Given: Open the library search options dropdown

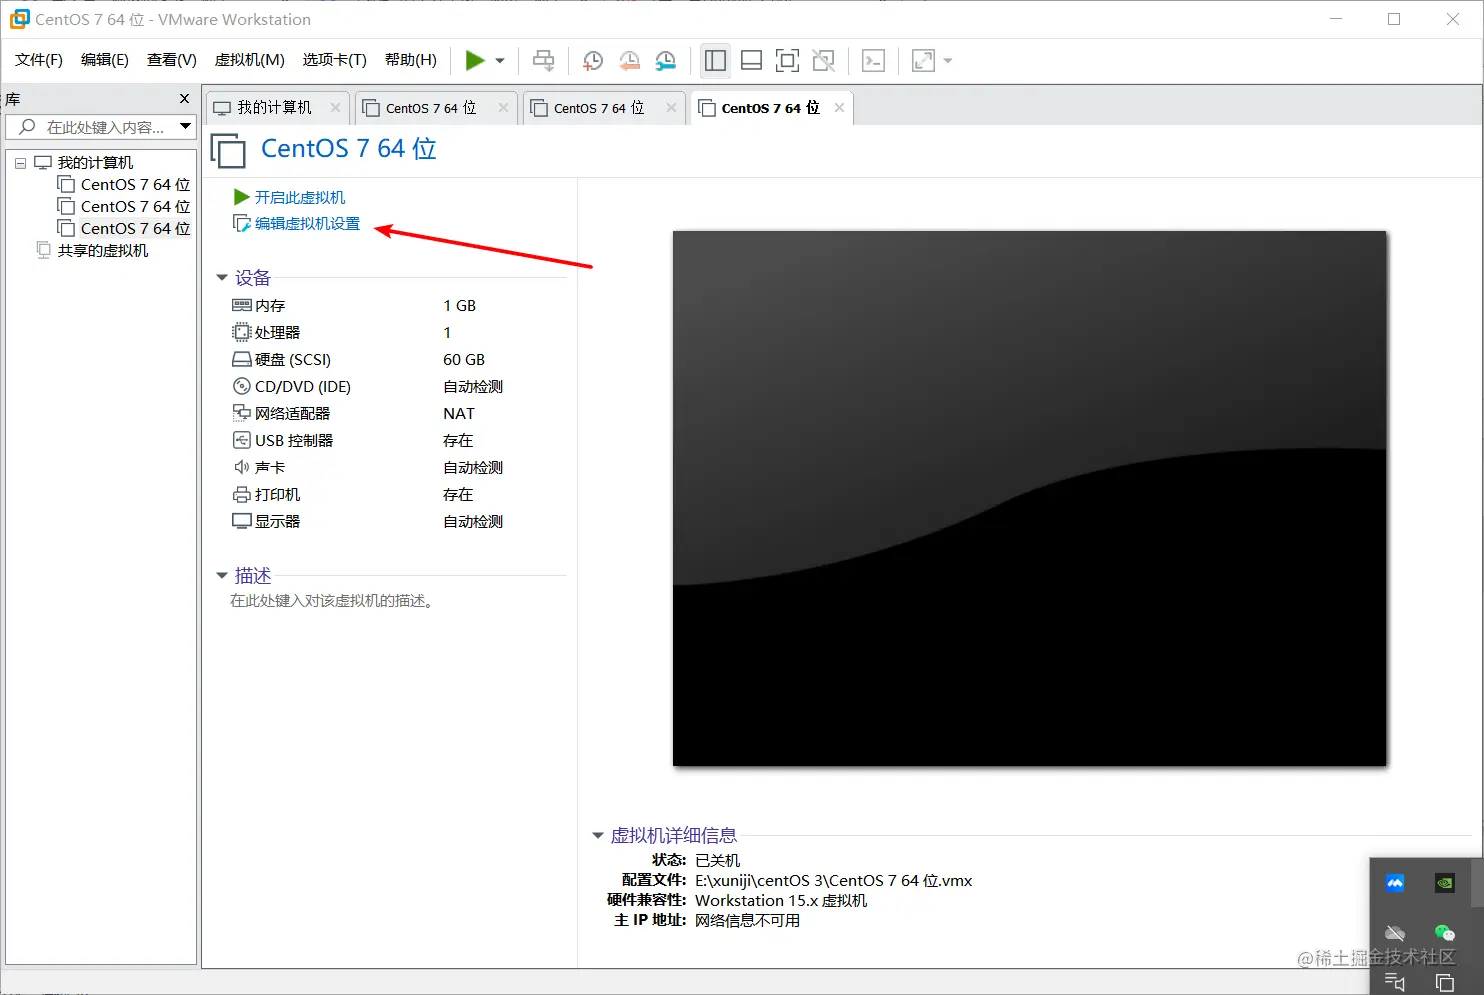Looking at the screenshot, I should 185,126.
